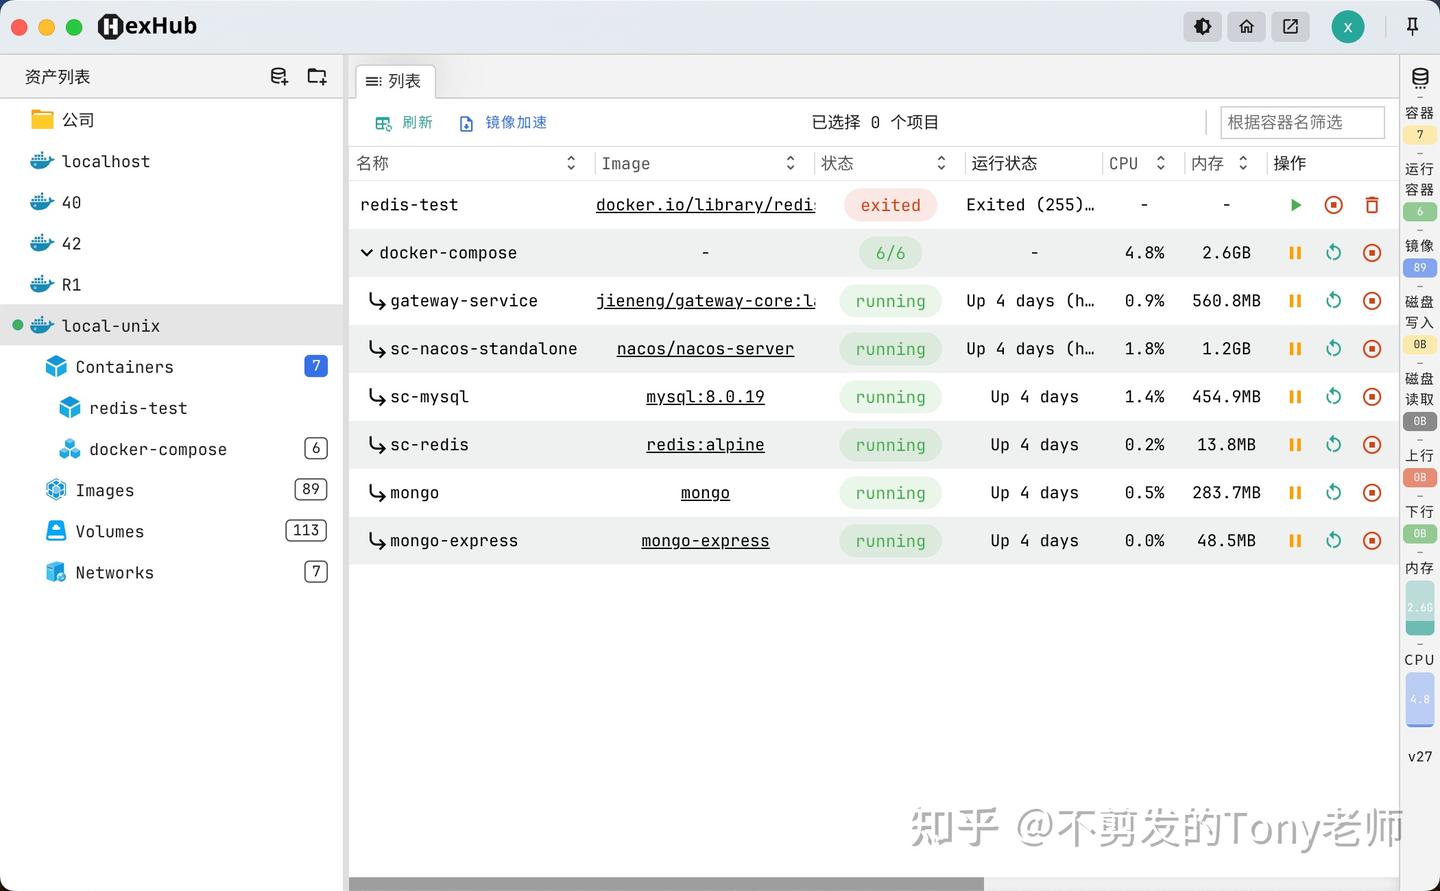Click the add host database icon
This screenshot has width=1440, height=891.
[279, 76]
